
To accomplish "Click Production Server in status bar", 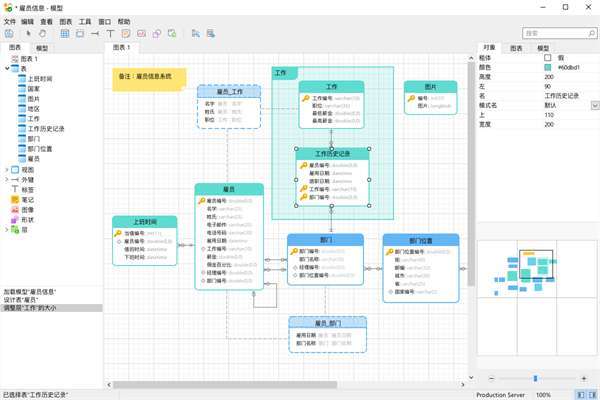I will [500, 395].
